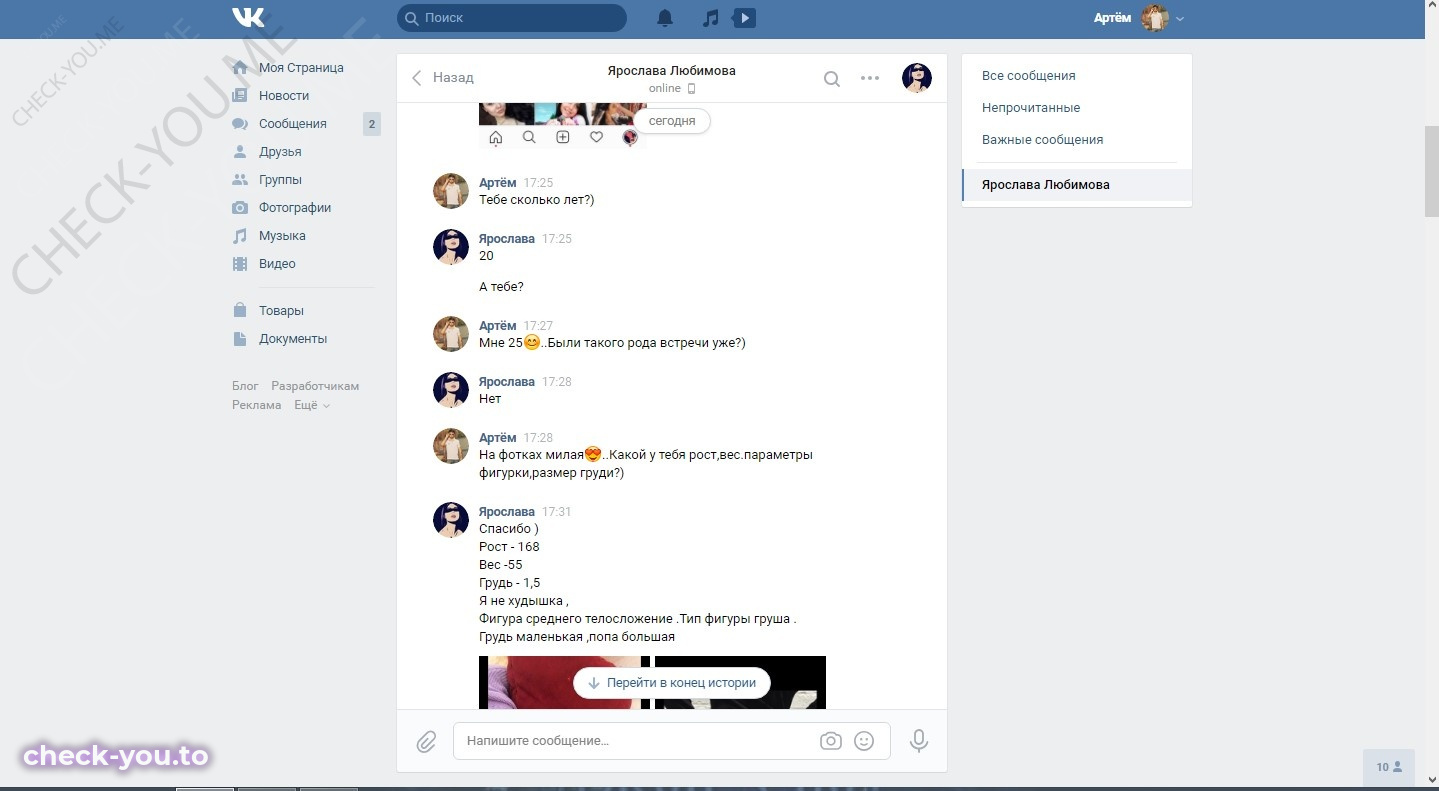
Task: Open the friends online counter 10
Action: tap(1389, 767)
